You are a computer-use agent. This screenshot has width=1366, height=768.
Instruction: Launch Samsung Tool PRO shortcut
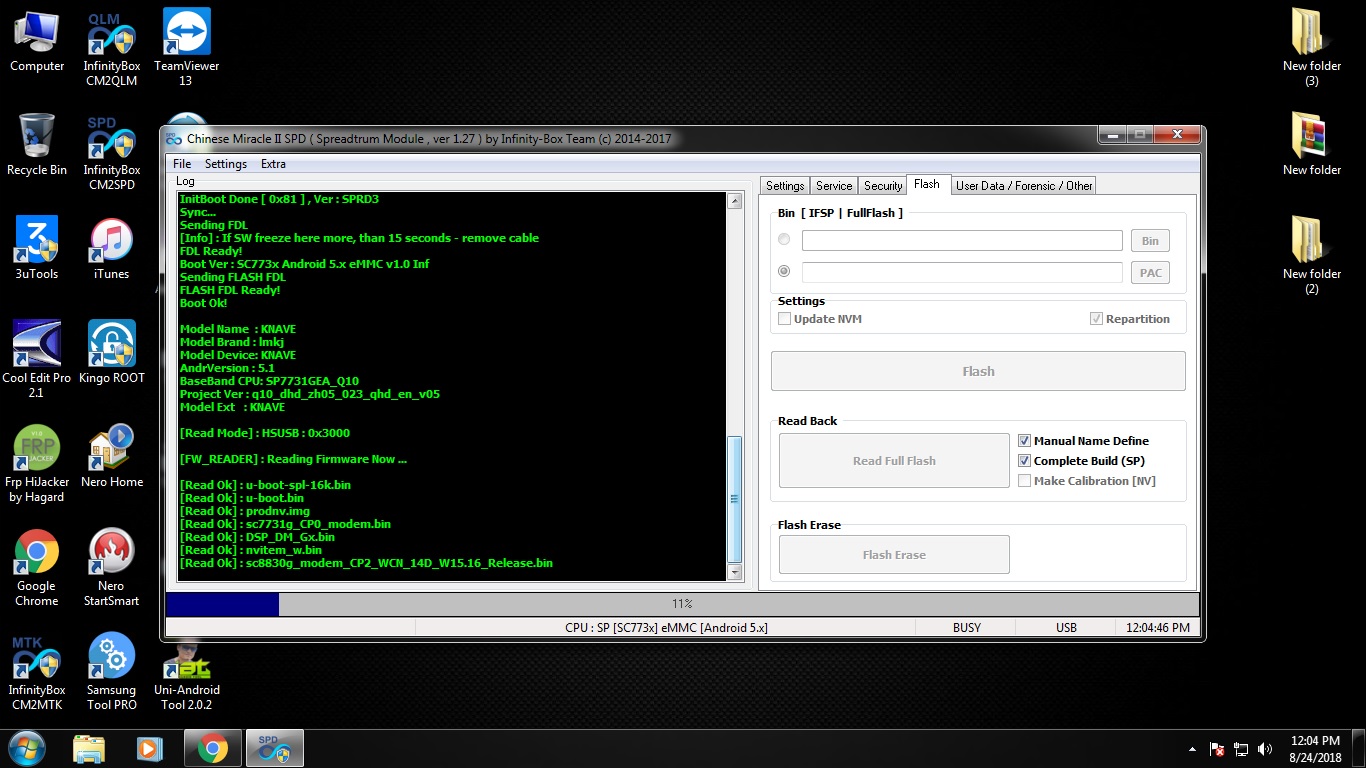[x=111, y=672]
